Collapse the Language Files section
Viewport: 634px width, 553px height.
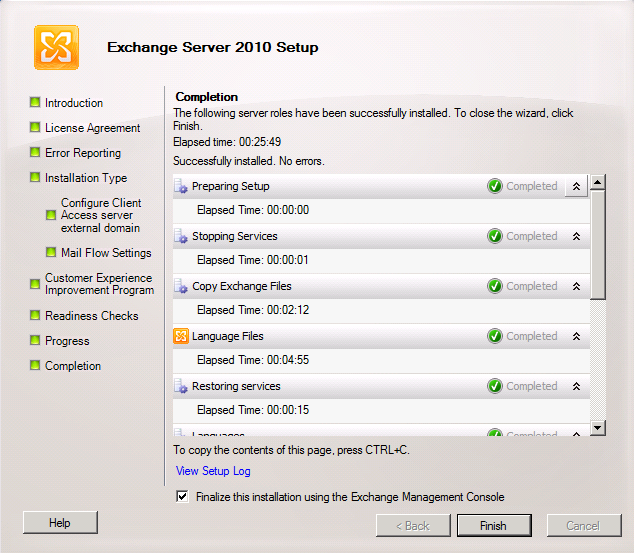(x=576, y=336)
